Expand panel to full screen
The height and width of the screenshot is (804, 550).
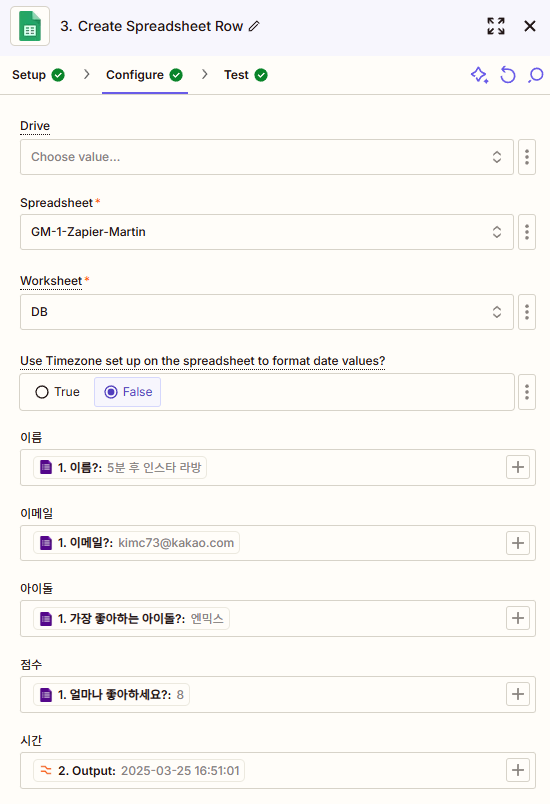pyautogui.click(x=496, y=26)
